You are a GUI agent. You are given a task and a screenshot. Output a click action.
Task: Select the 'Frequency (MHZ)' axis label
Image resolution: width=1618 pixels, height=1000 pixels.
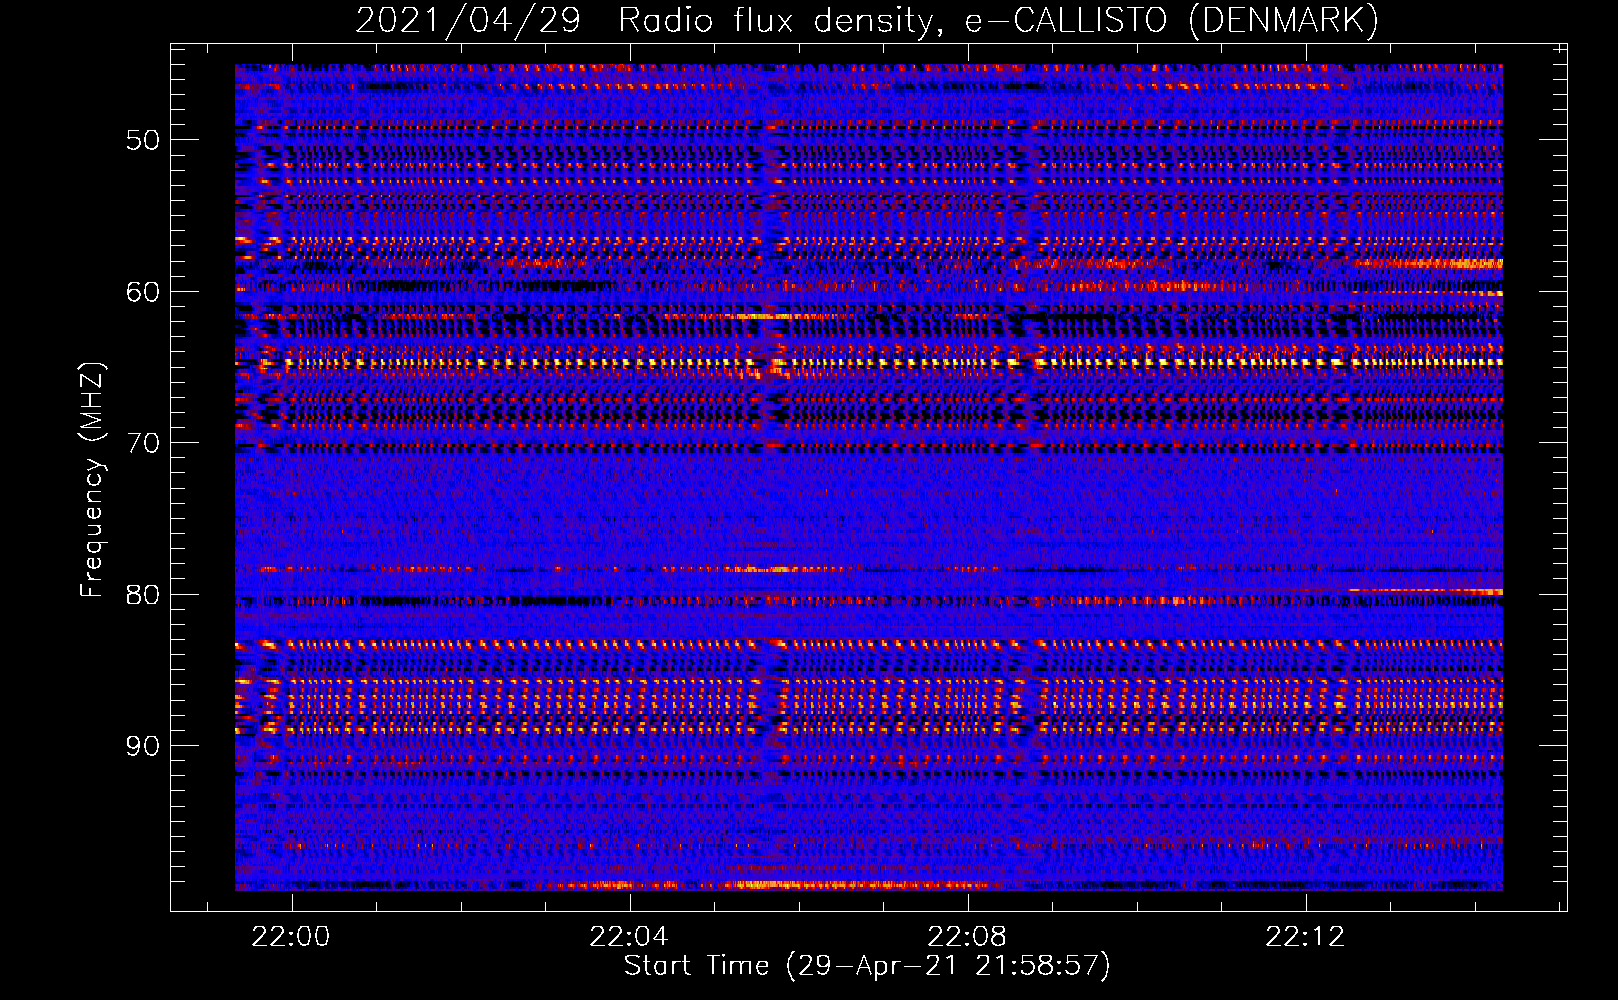(x=91, y=480)
